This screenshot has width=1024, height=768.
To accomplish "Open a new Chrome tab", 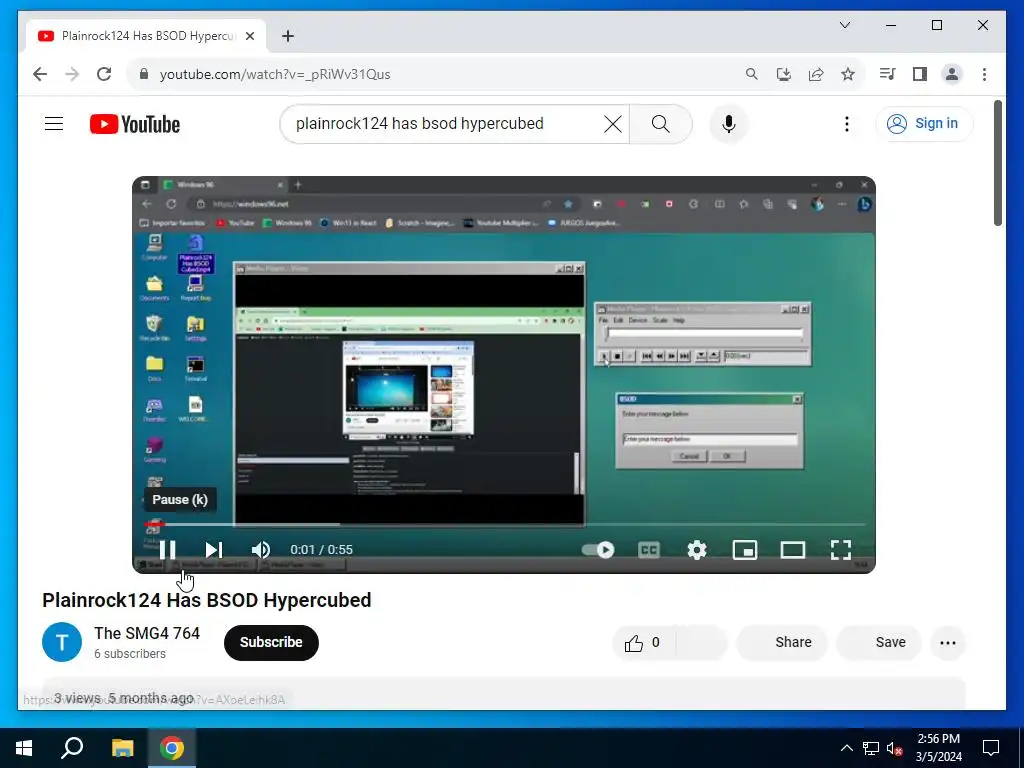I will pos(288,36).
